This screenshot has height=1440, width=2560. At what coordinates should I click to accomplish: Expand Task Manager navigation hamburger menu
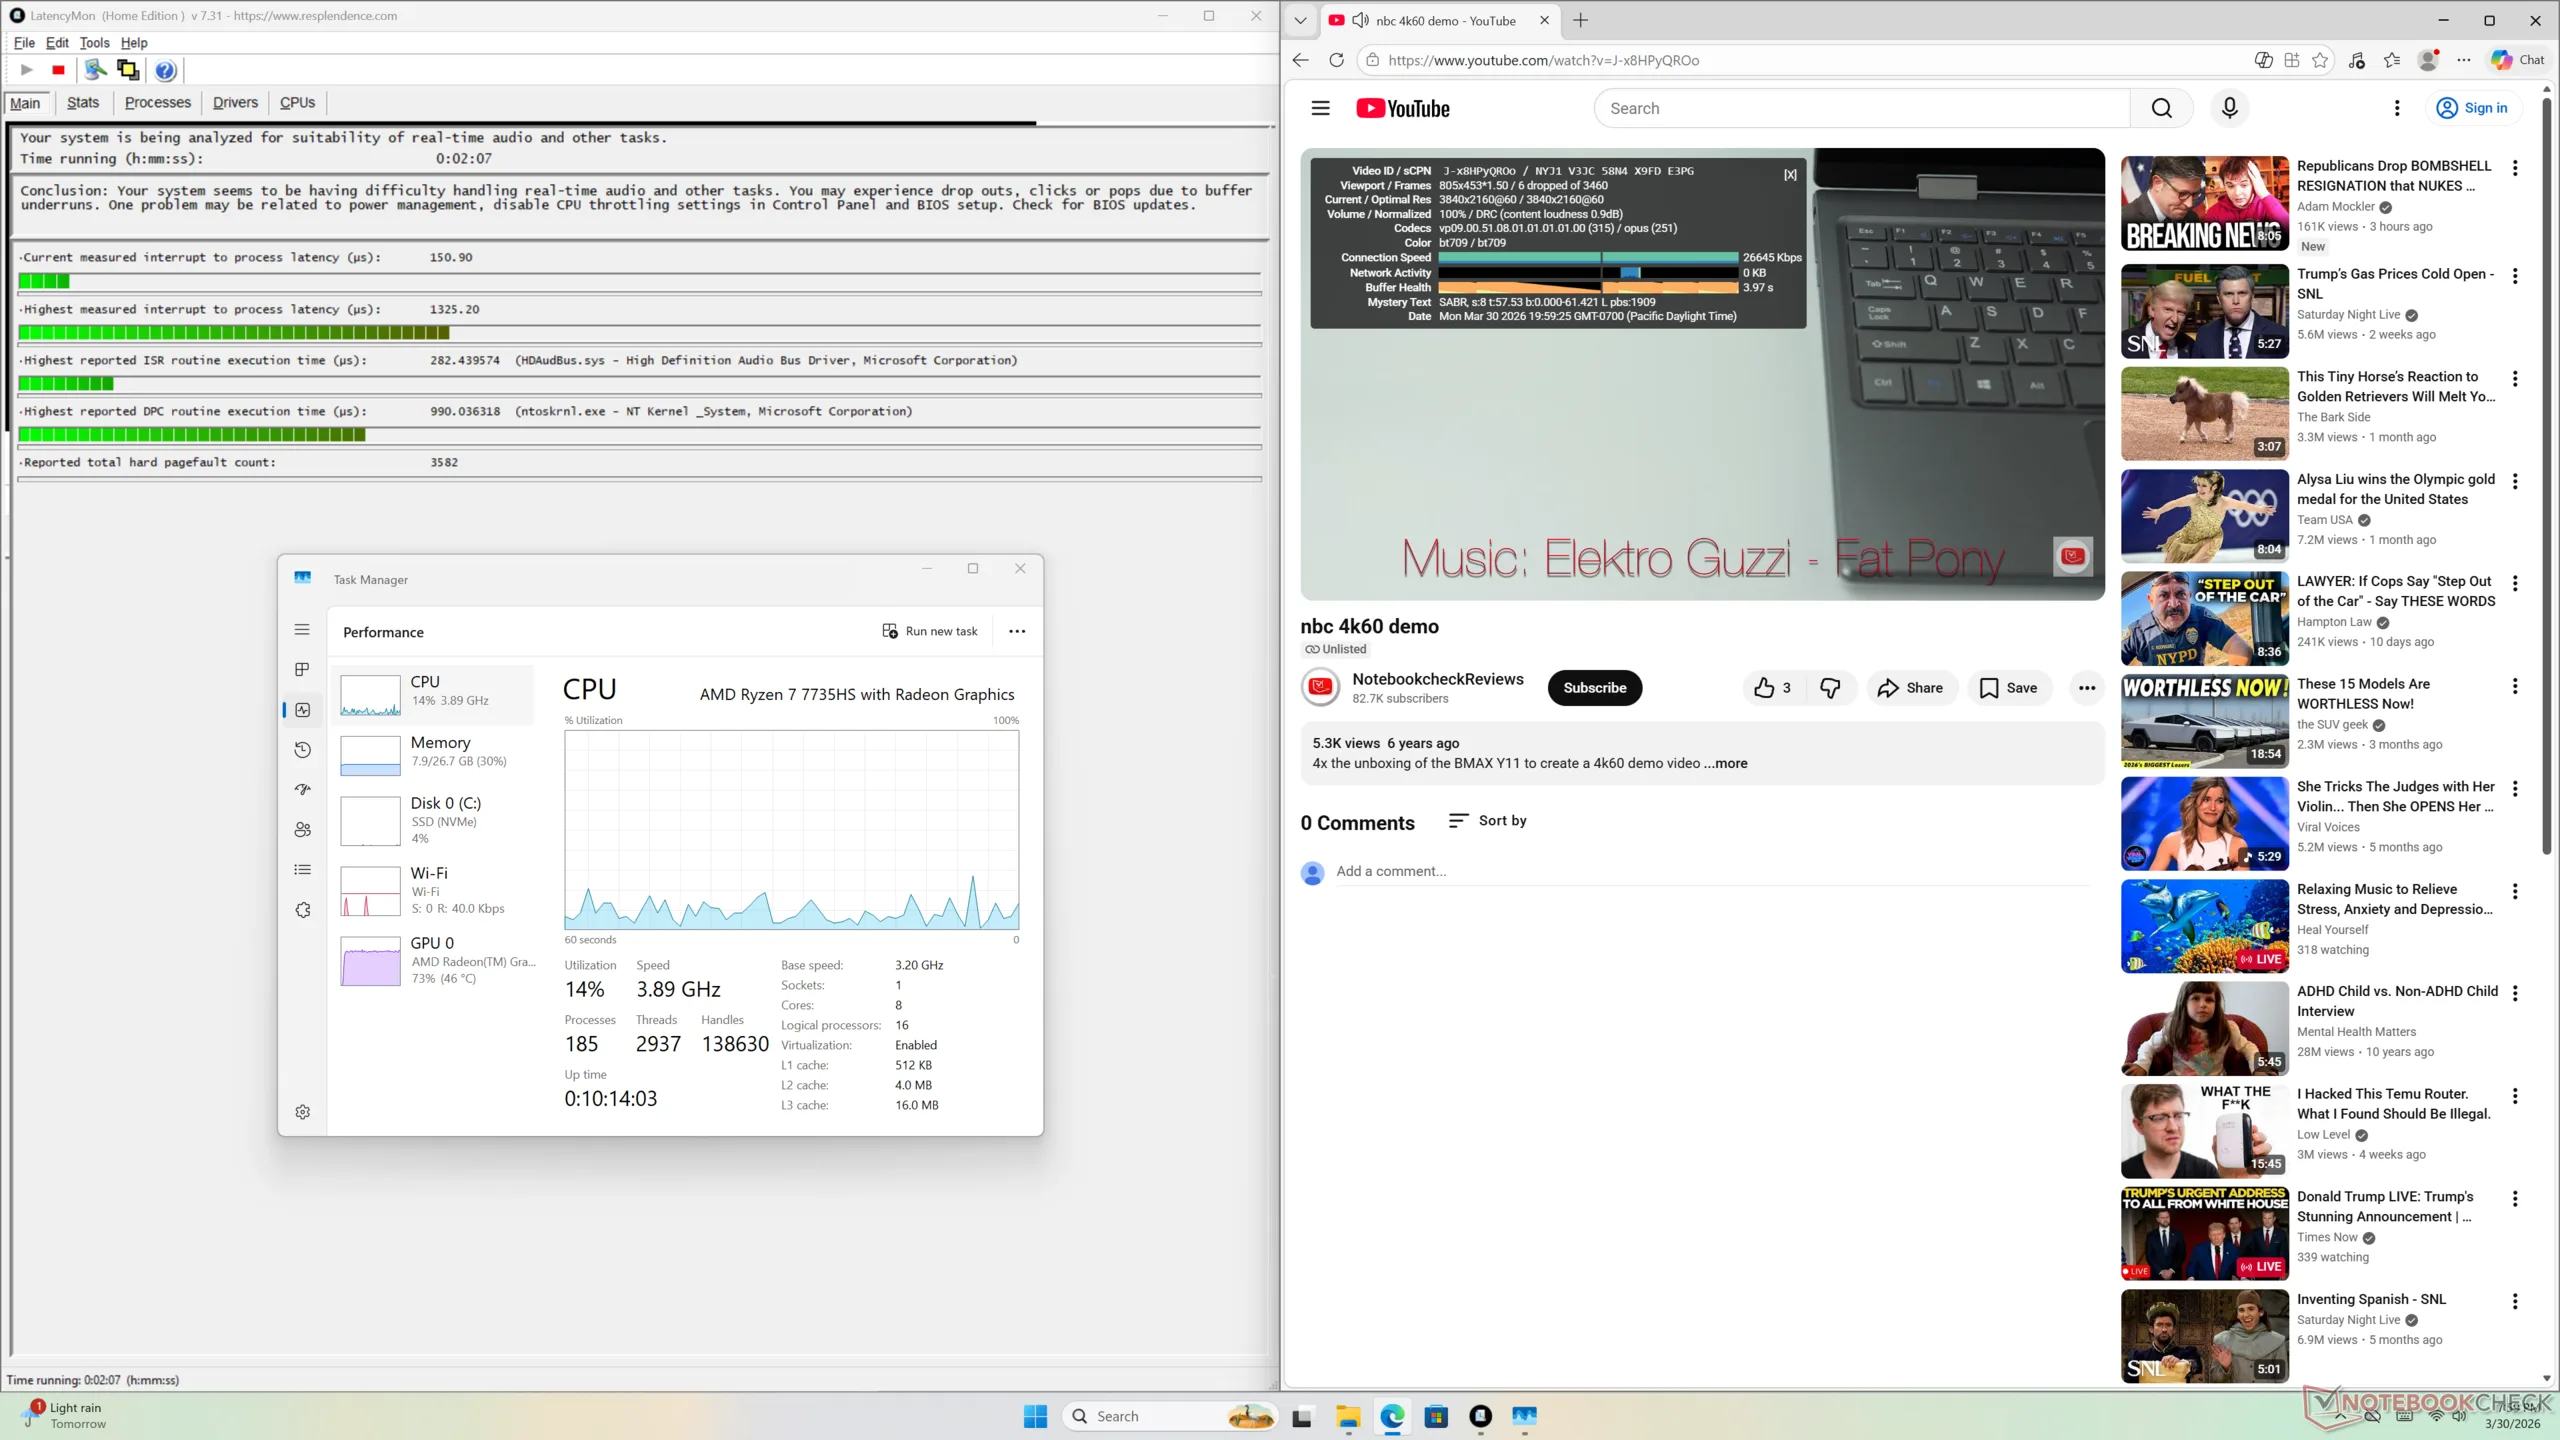pyautogui.click(x=302, y=630)
